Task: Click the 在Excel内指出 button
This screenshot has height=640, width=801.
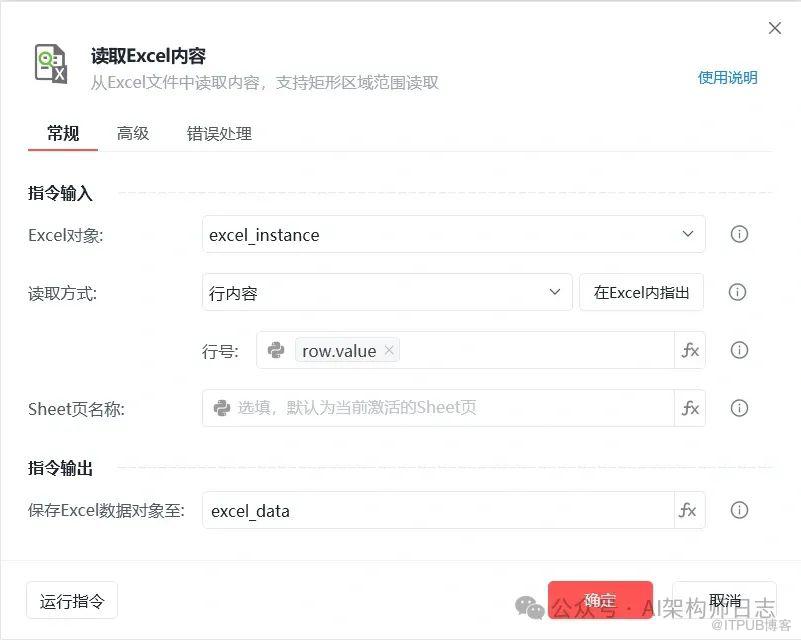Action: point(642,292)
